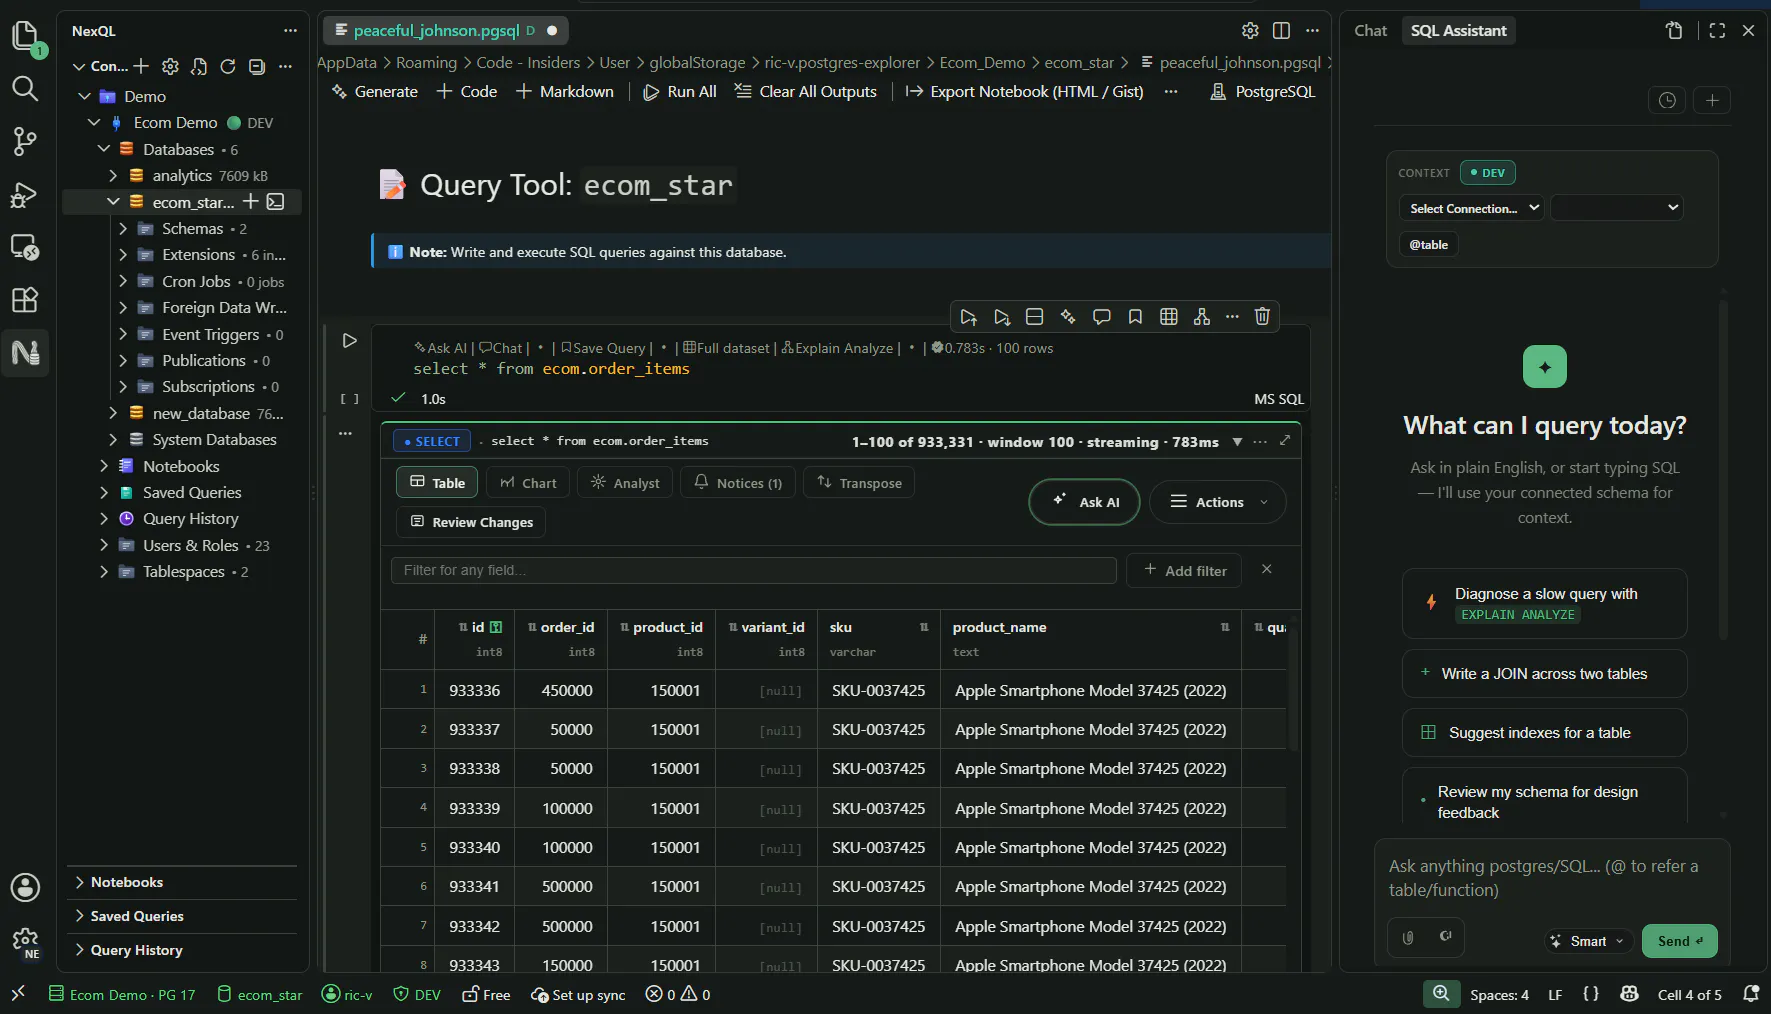This screenshot has height=1014, width=1771.
Task: Collapse all connection tree nodes
Action: pos(257,66)
